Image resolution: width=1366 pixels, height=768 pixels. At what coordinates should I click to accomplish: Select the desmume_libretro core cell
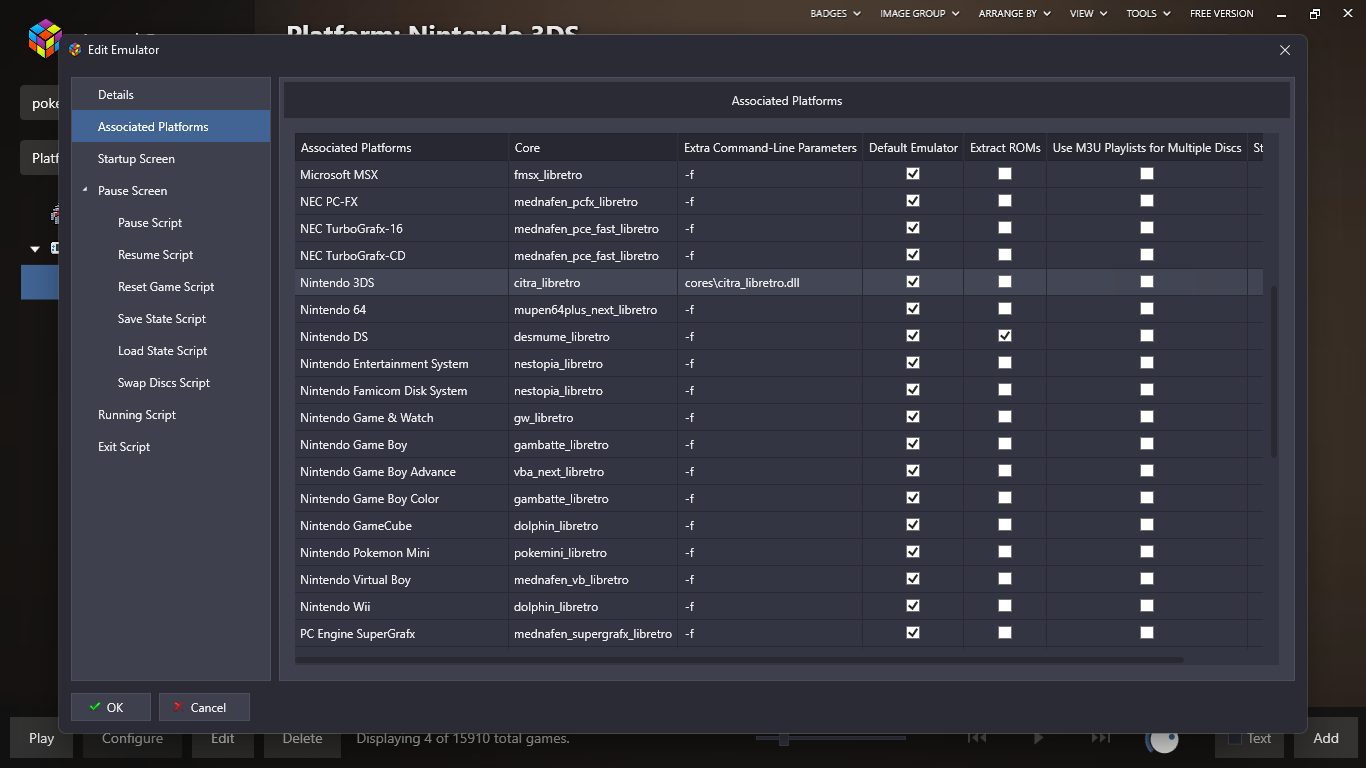click(593, 336)
